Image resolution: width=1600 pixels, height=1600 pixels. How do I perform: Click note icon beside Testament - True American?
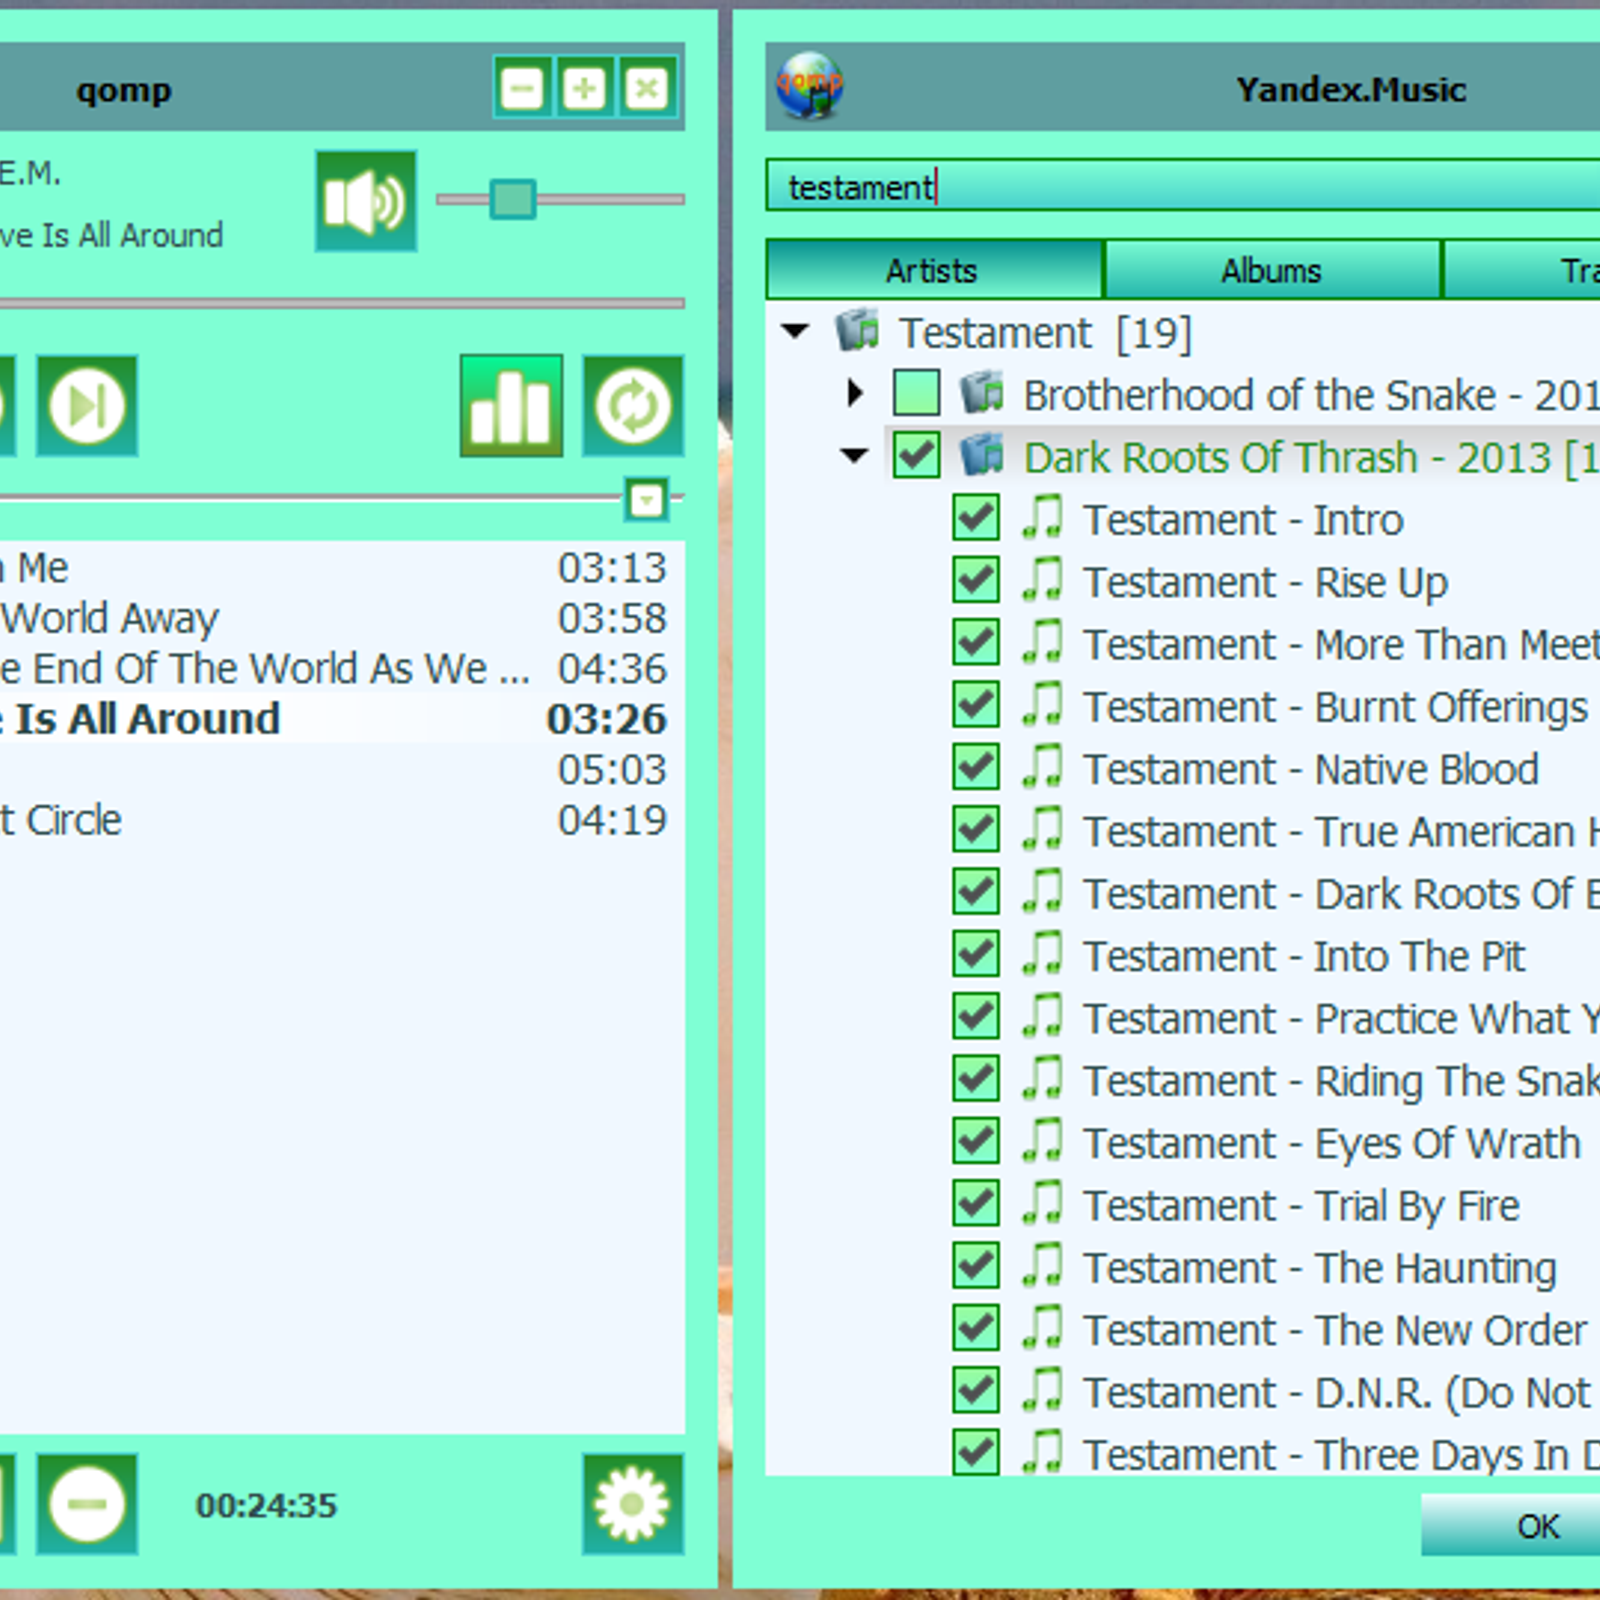click(x=1043, y=830)
